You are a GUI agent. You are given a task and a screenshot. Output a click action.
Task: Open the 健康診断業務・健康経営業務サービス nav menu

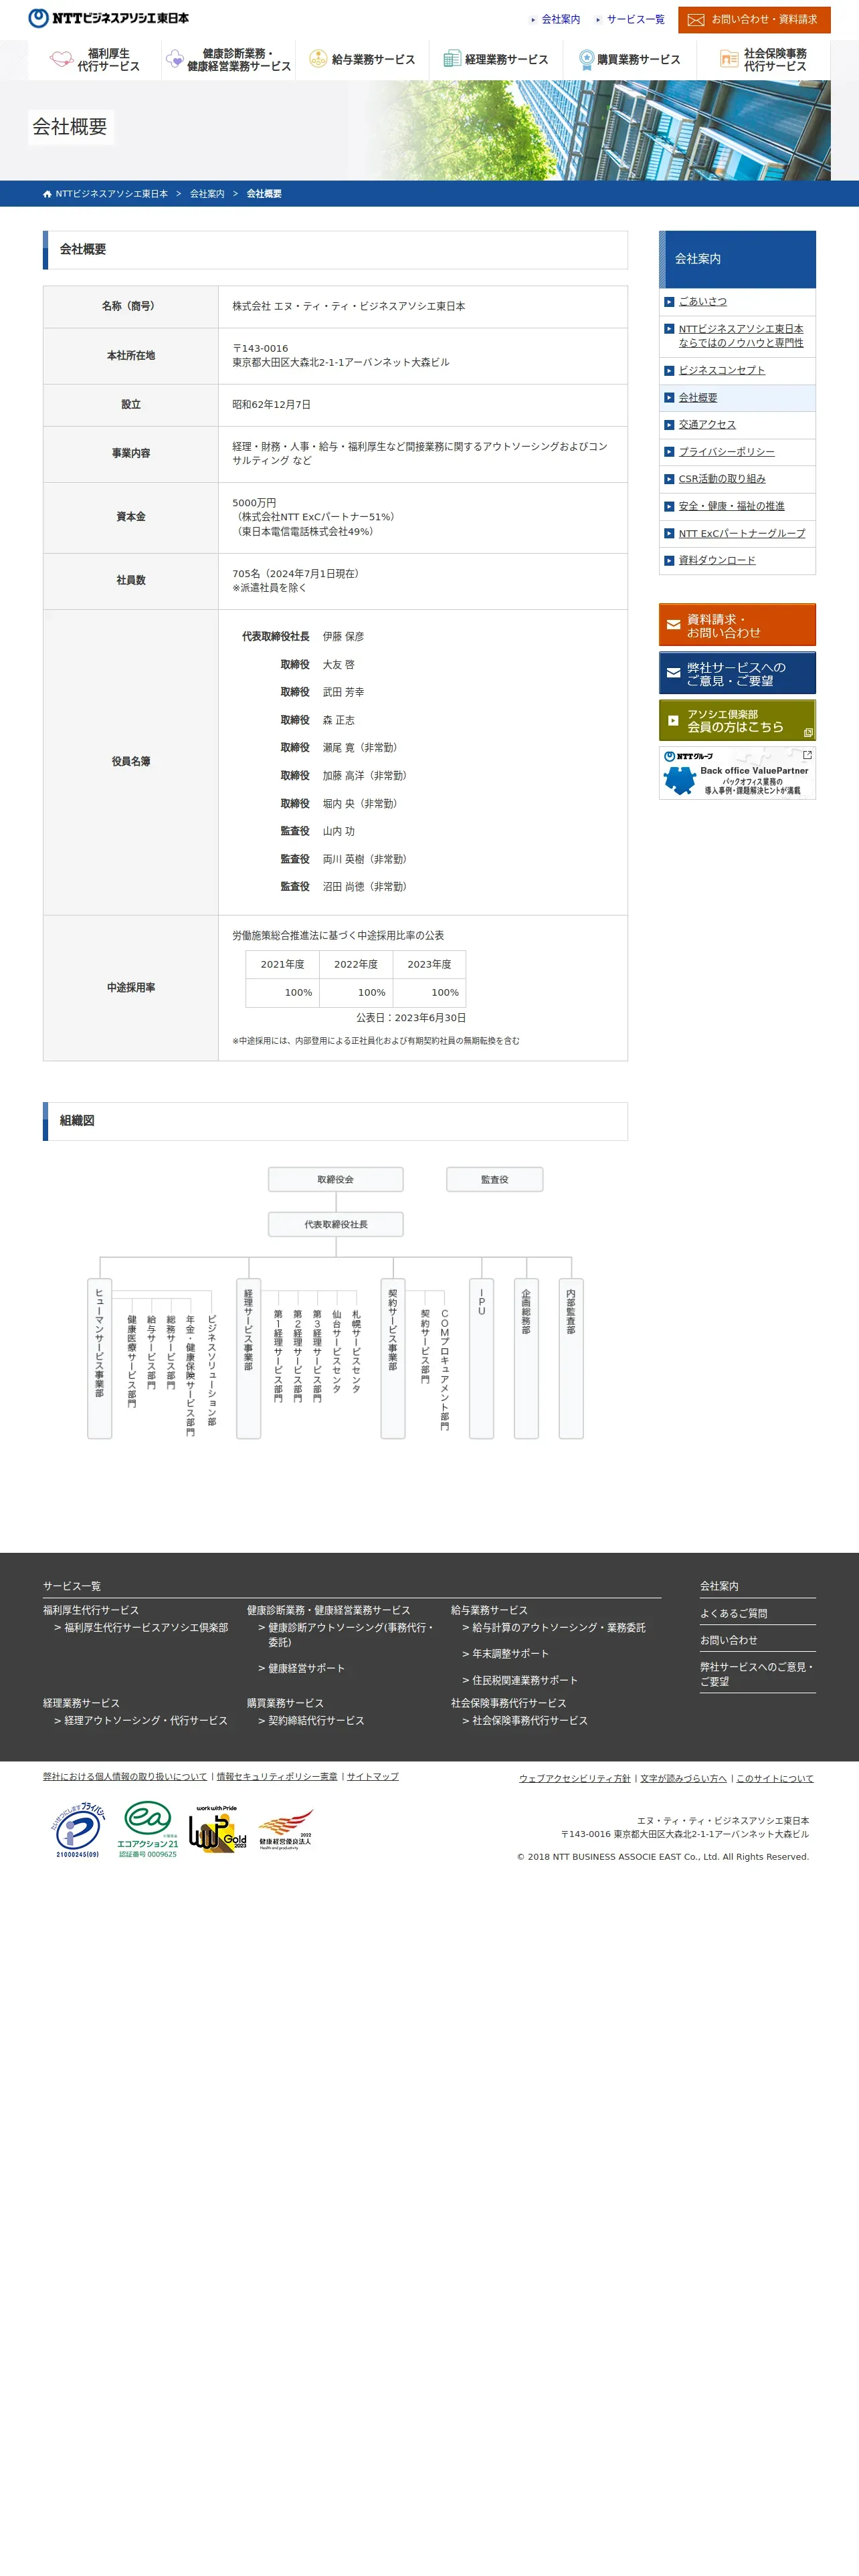[x=228, y=60]
